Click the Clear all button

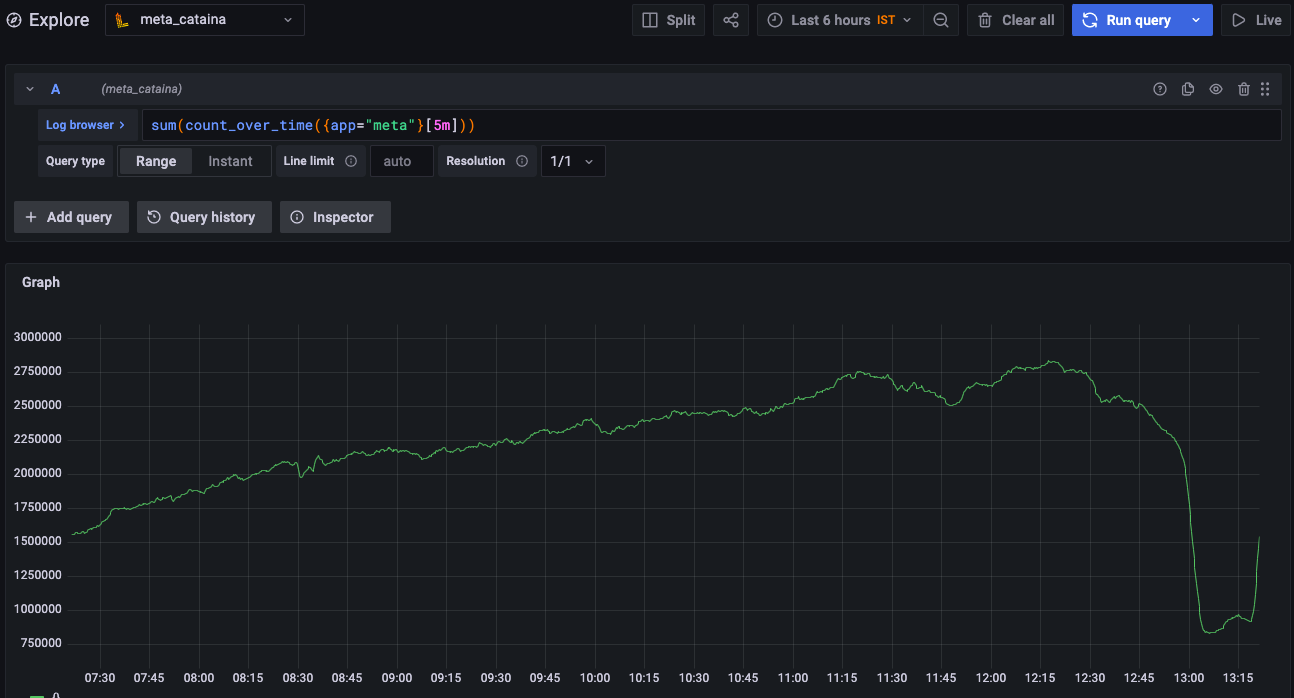point(1015,20)
